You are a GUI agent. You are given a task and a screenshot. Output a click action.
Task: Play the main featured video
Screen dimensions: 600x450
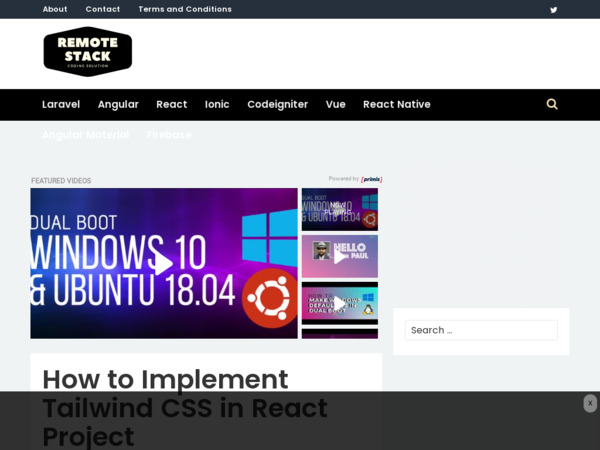click(163, 263)
